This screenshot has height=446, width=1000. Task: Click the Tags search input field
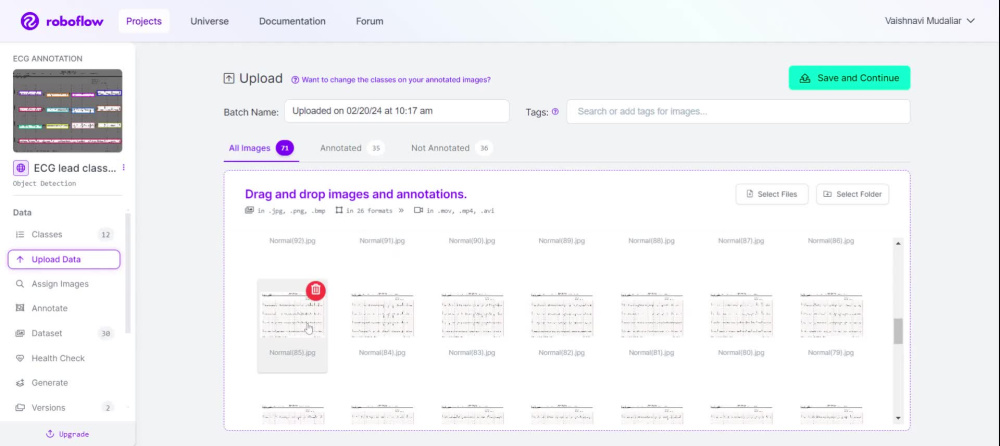point(738,111)
